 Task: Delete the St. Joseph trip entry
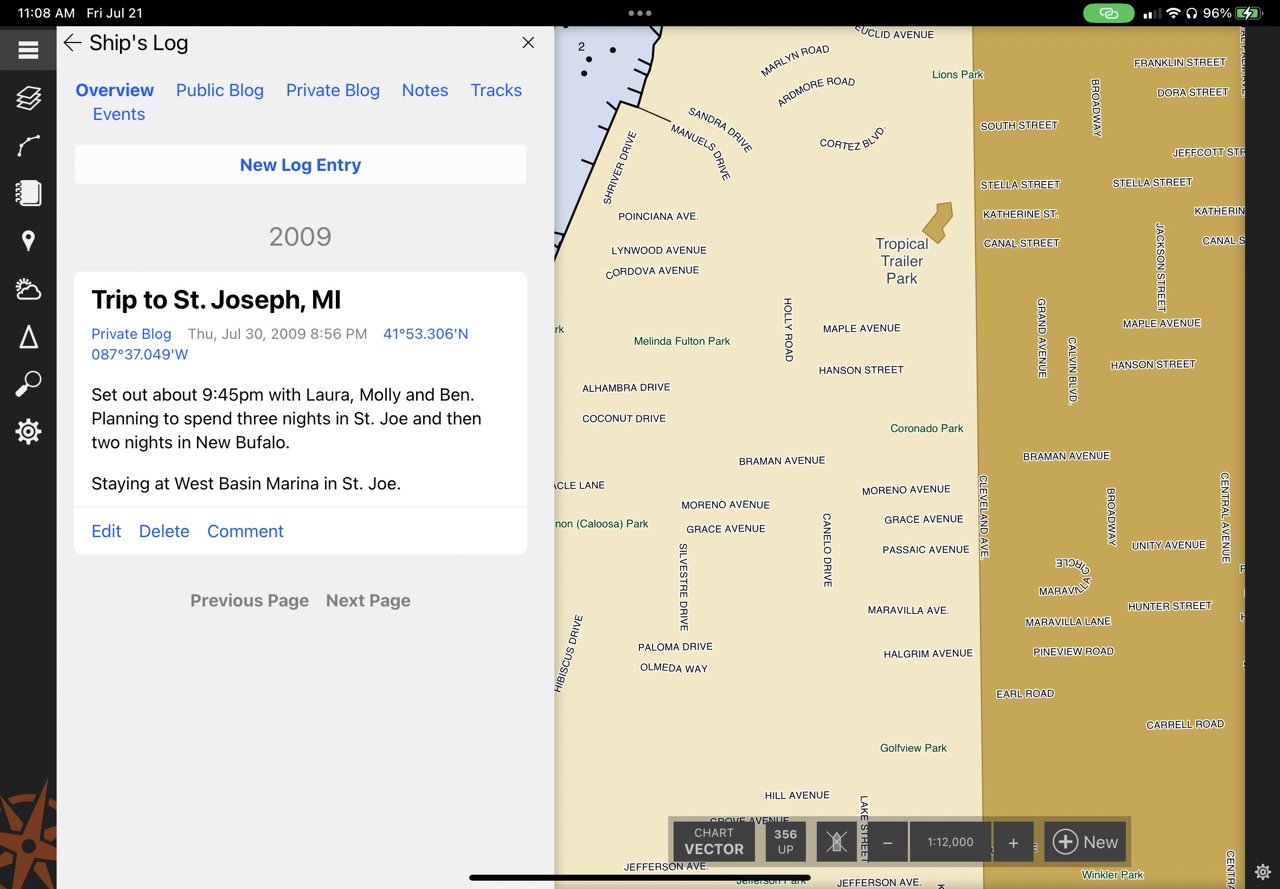tap(164, 531)
